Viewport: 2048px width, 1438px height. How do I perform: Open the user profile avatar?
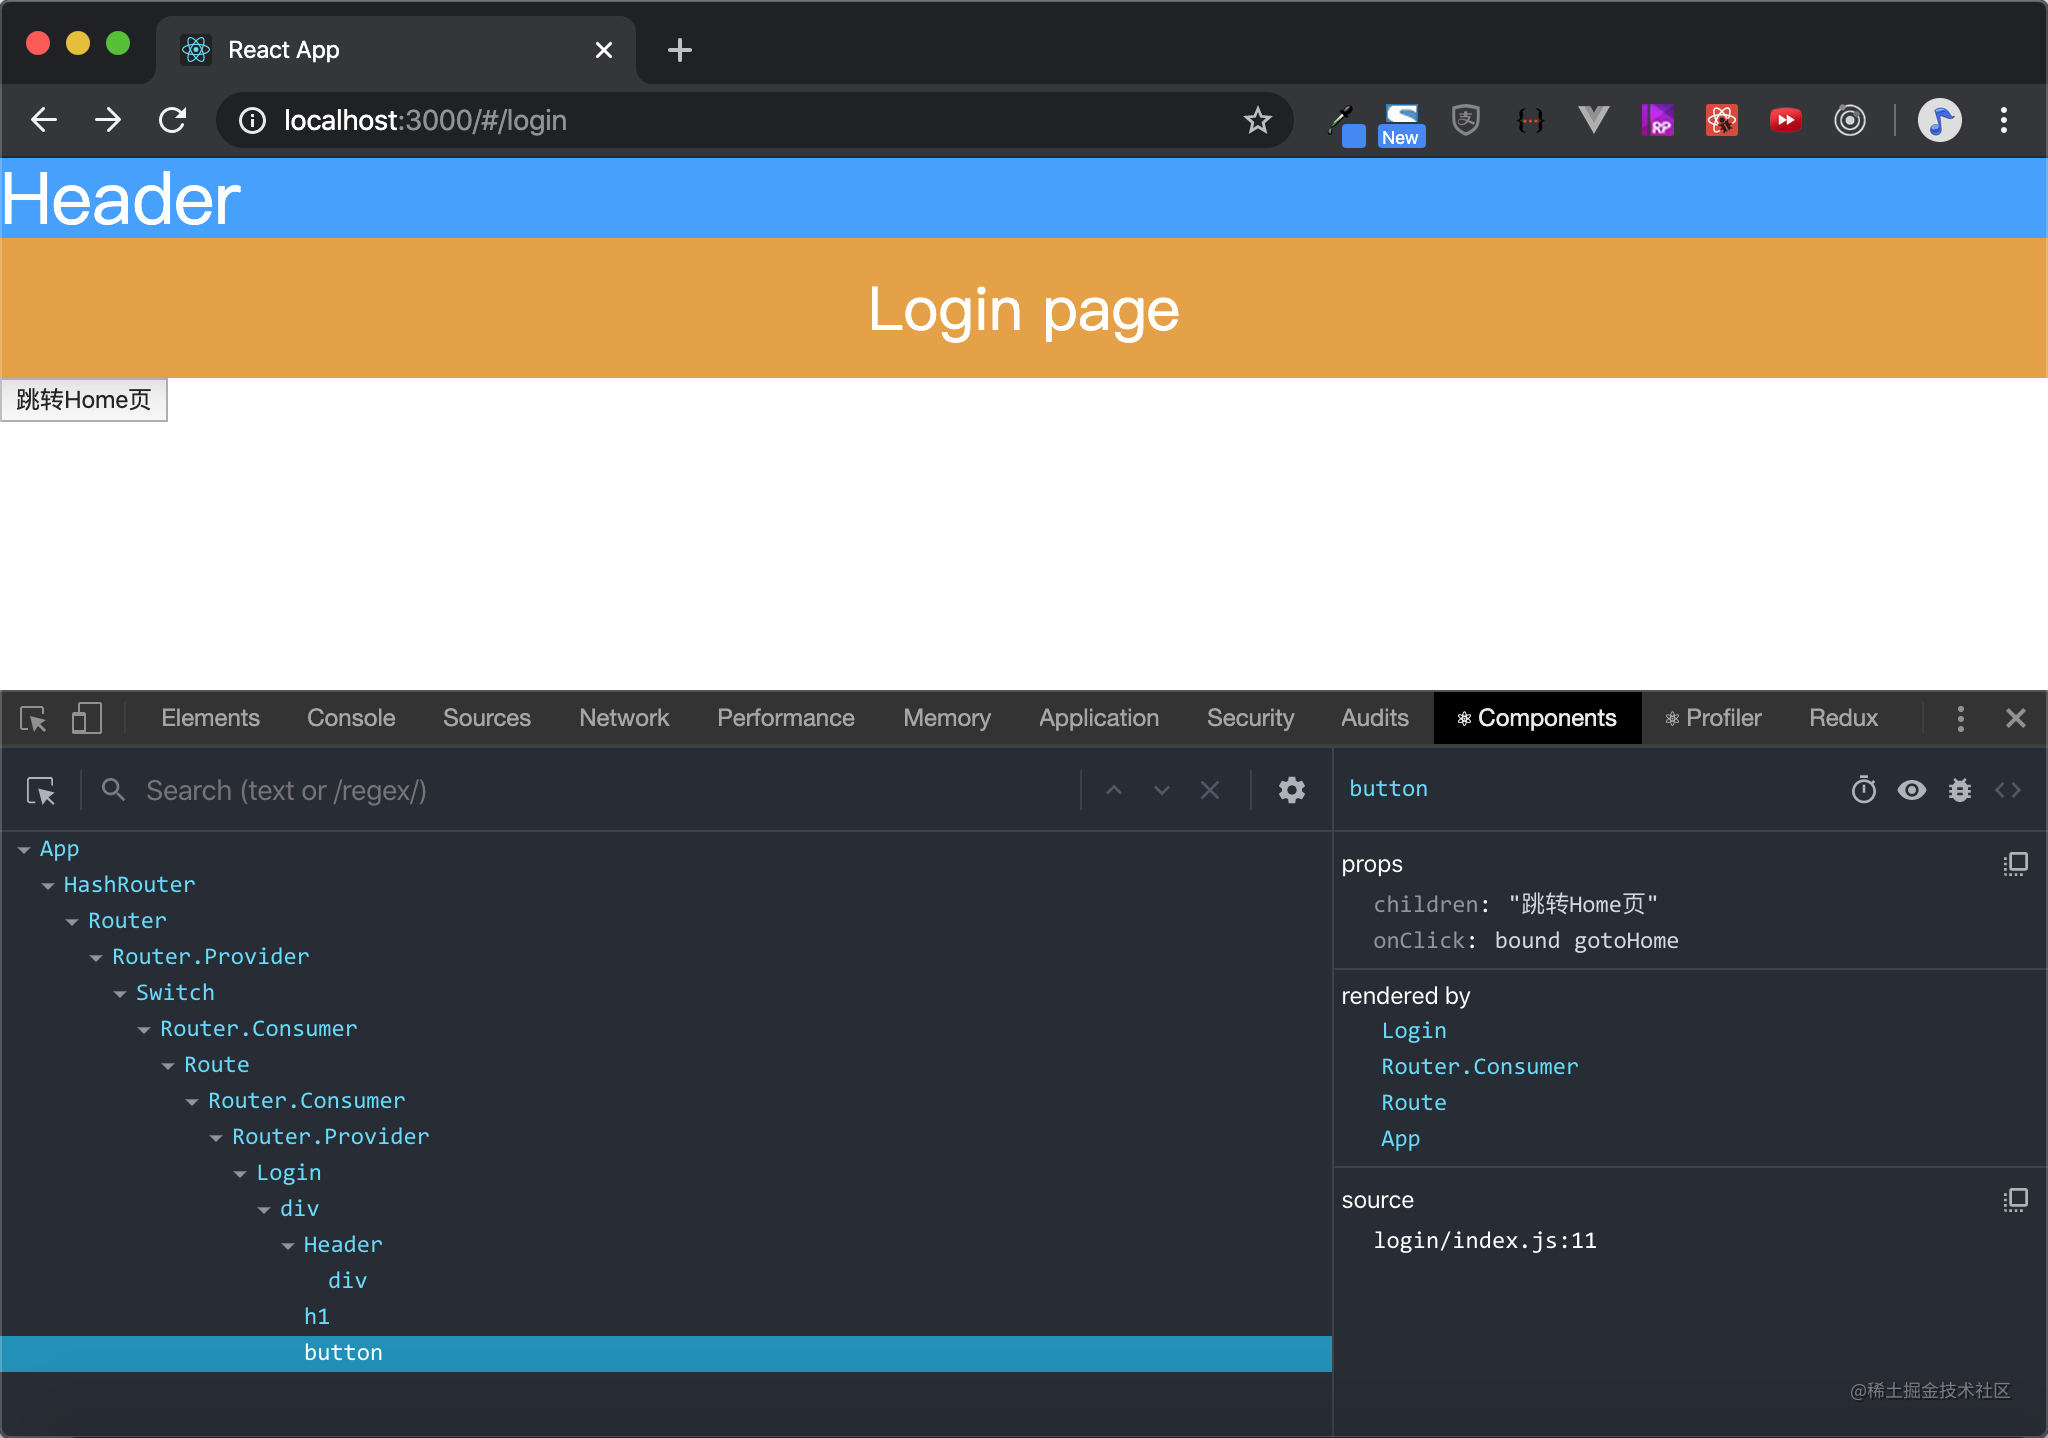[x=1940, y=120]
